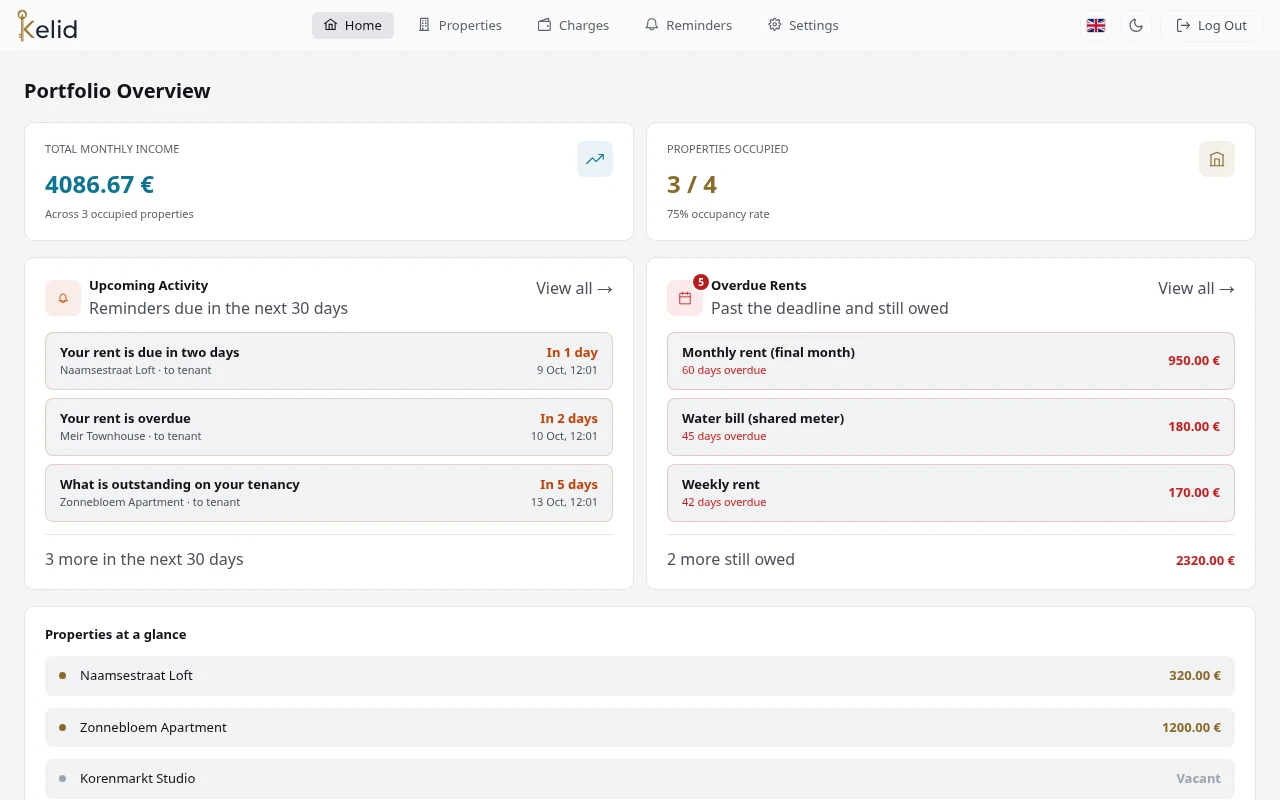Click the 950.00 € overdue amount
The width and height of the screenshot is (1280, 800).
1194,361
